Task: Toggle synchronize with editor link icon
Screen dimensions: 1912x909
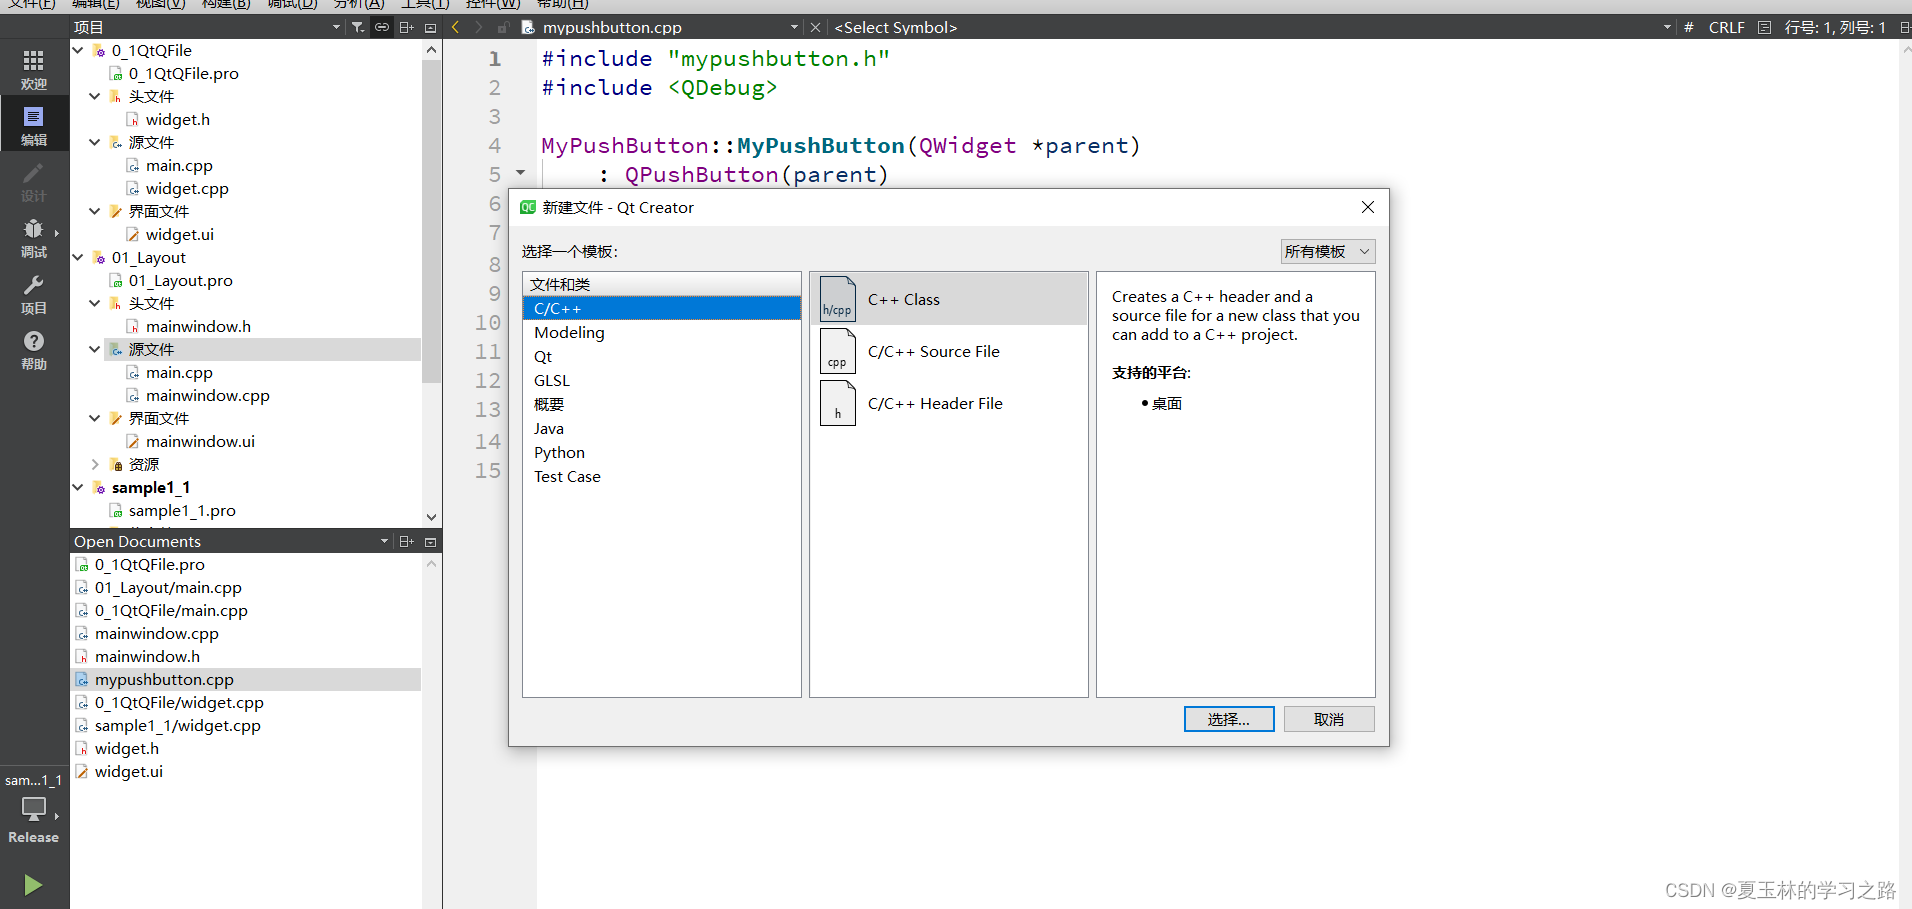Action: coord(382,27)
